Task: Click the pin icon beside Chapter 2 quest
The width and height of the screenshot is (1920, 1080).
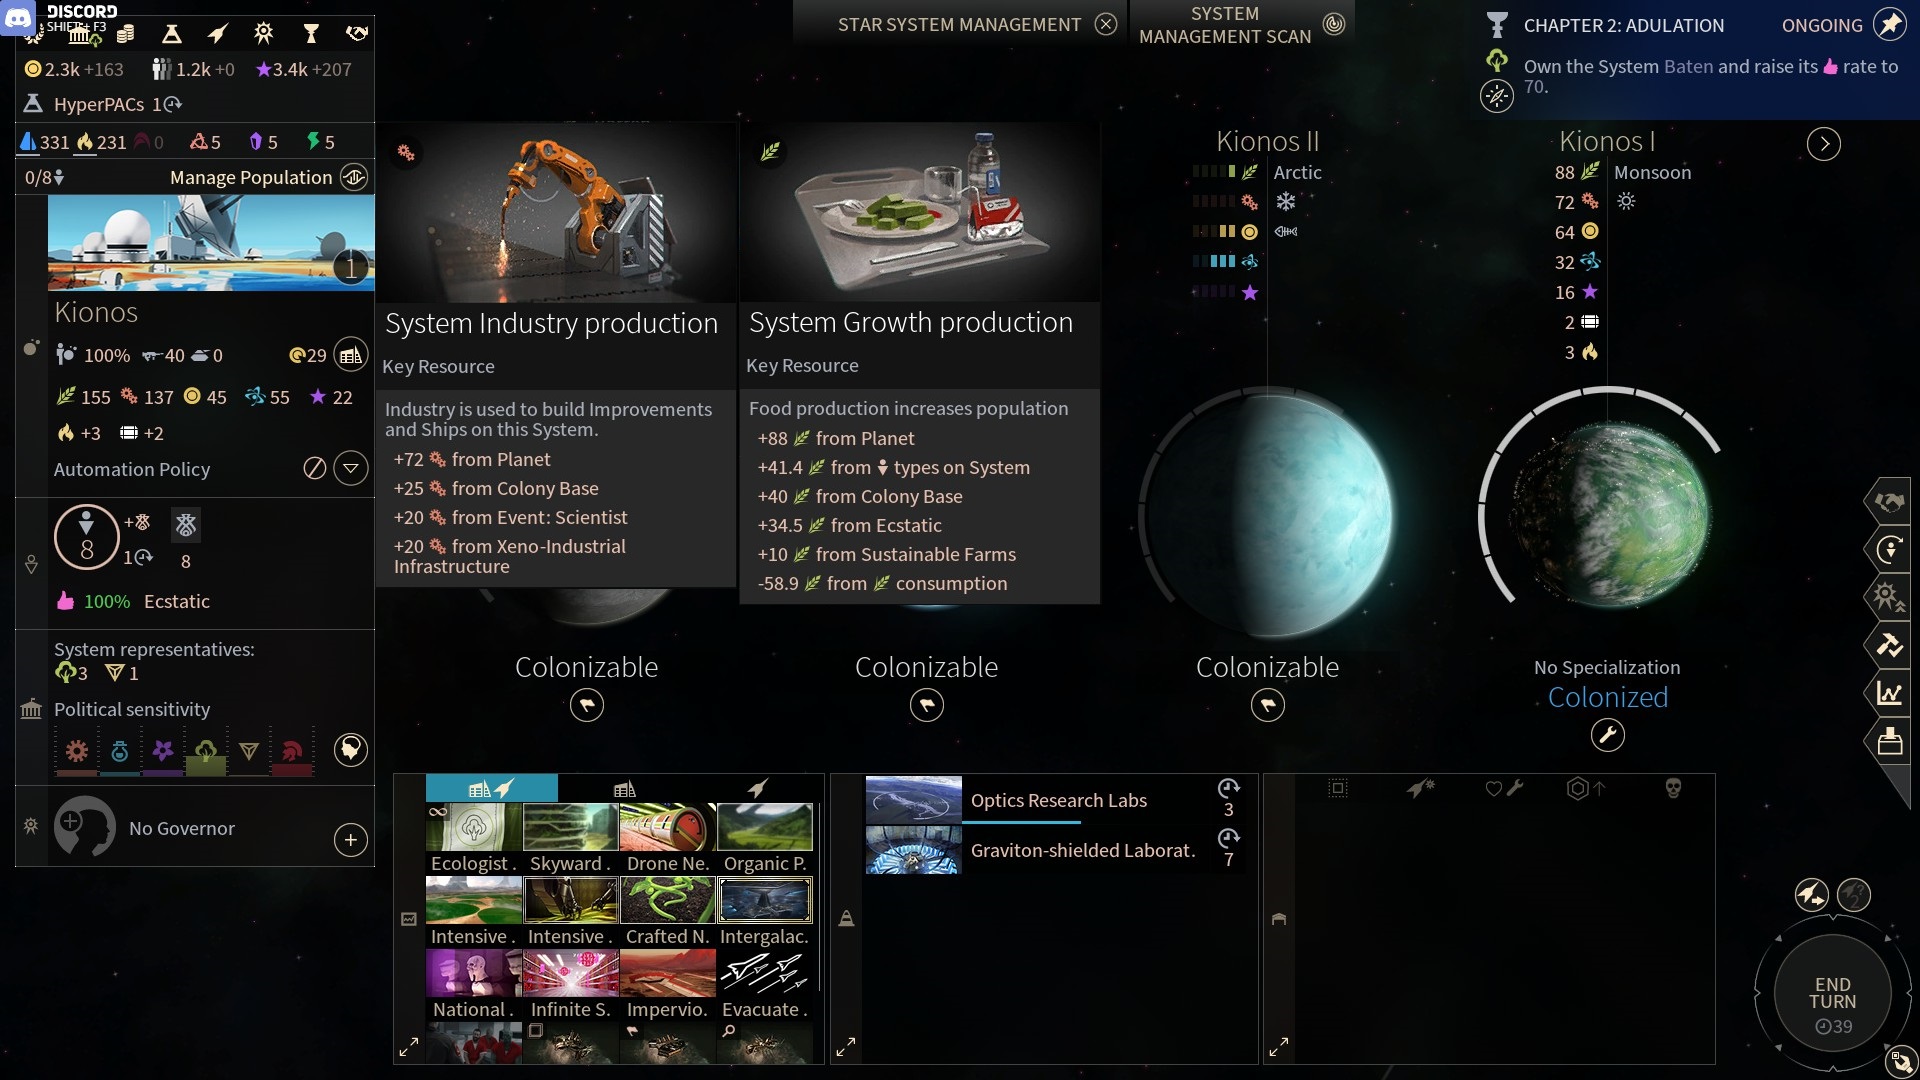Action: pos(1889,24)
